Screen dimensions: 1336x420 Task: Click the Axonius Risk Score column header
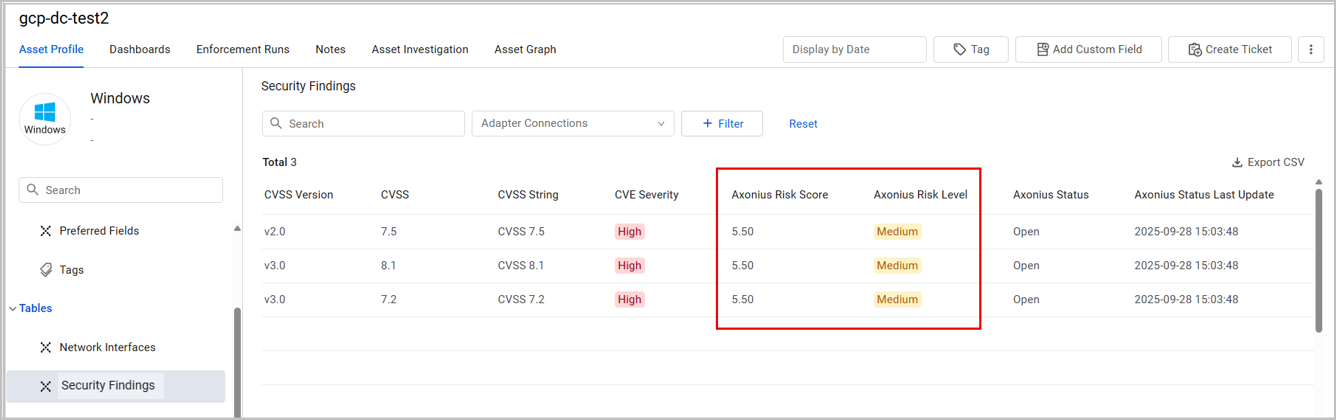click(780, 195)
